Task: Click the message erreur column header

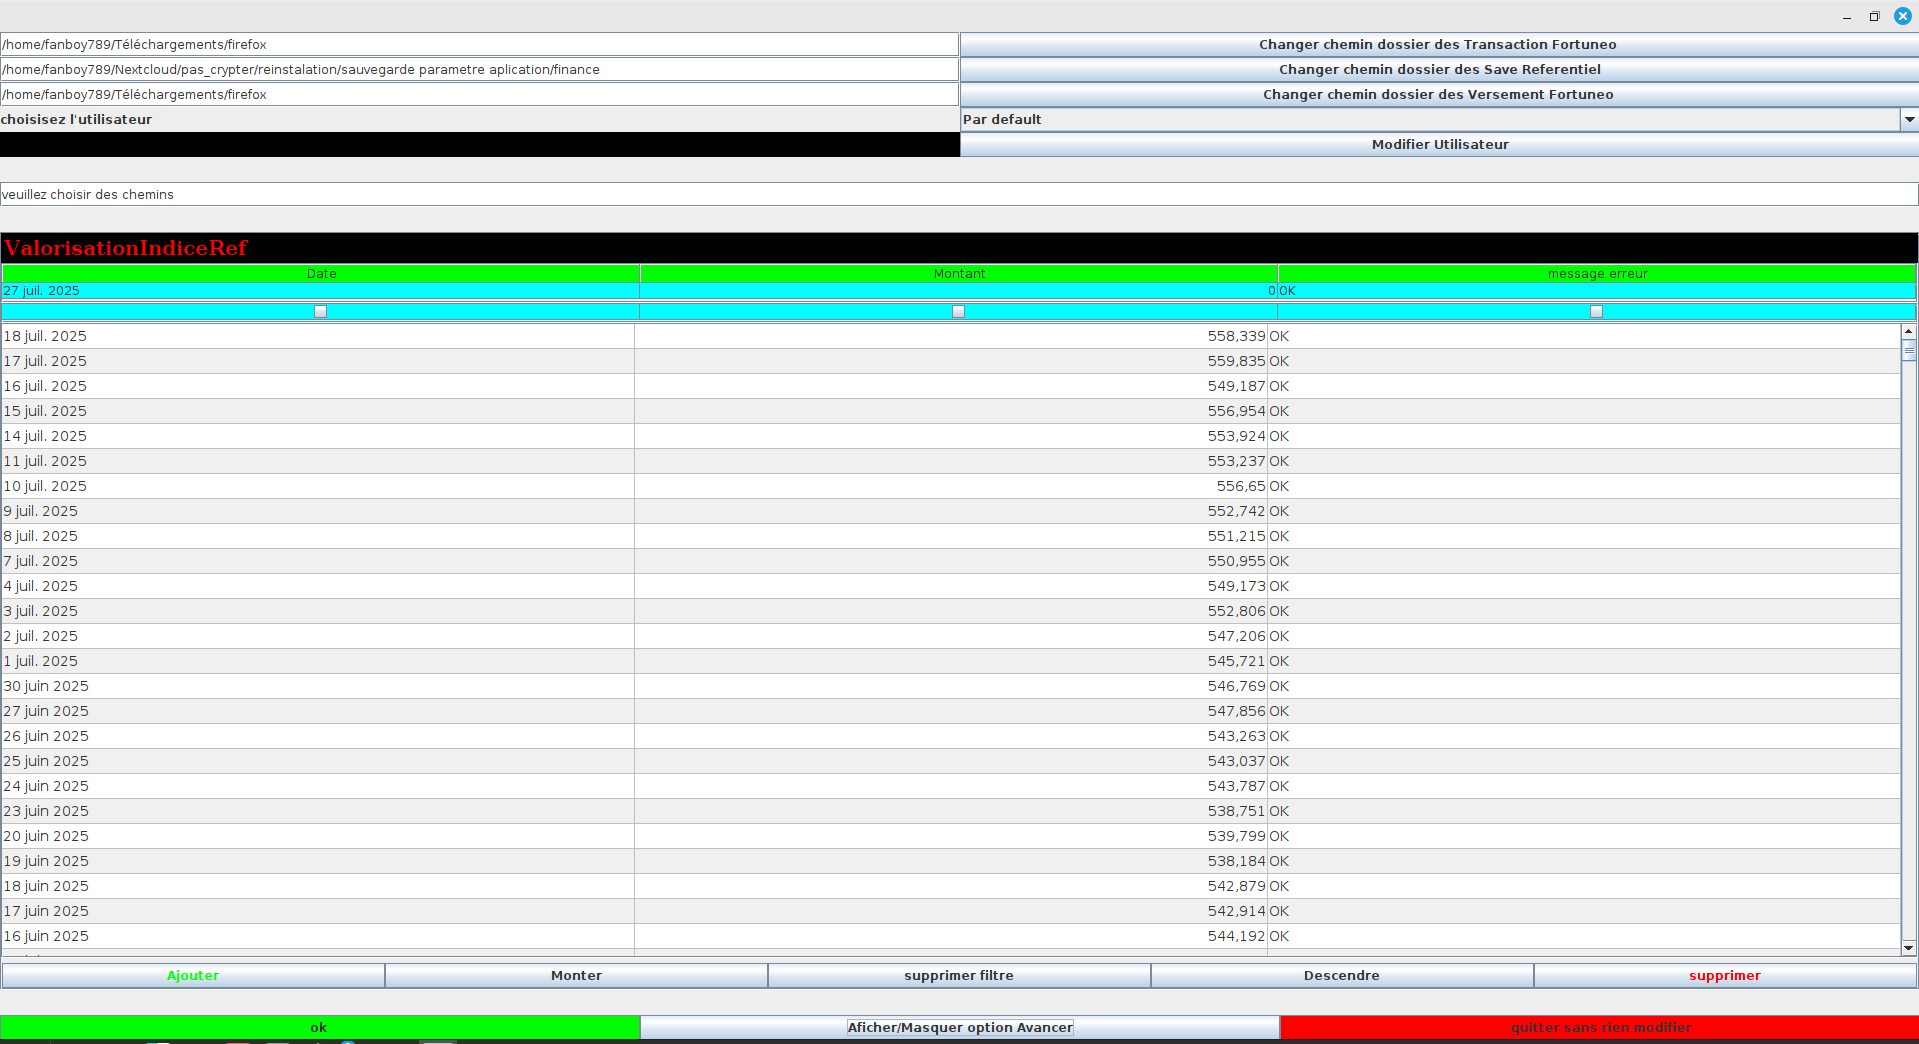Action: [x=1597, y=274]
